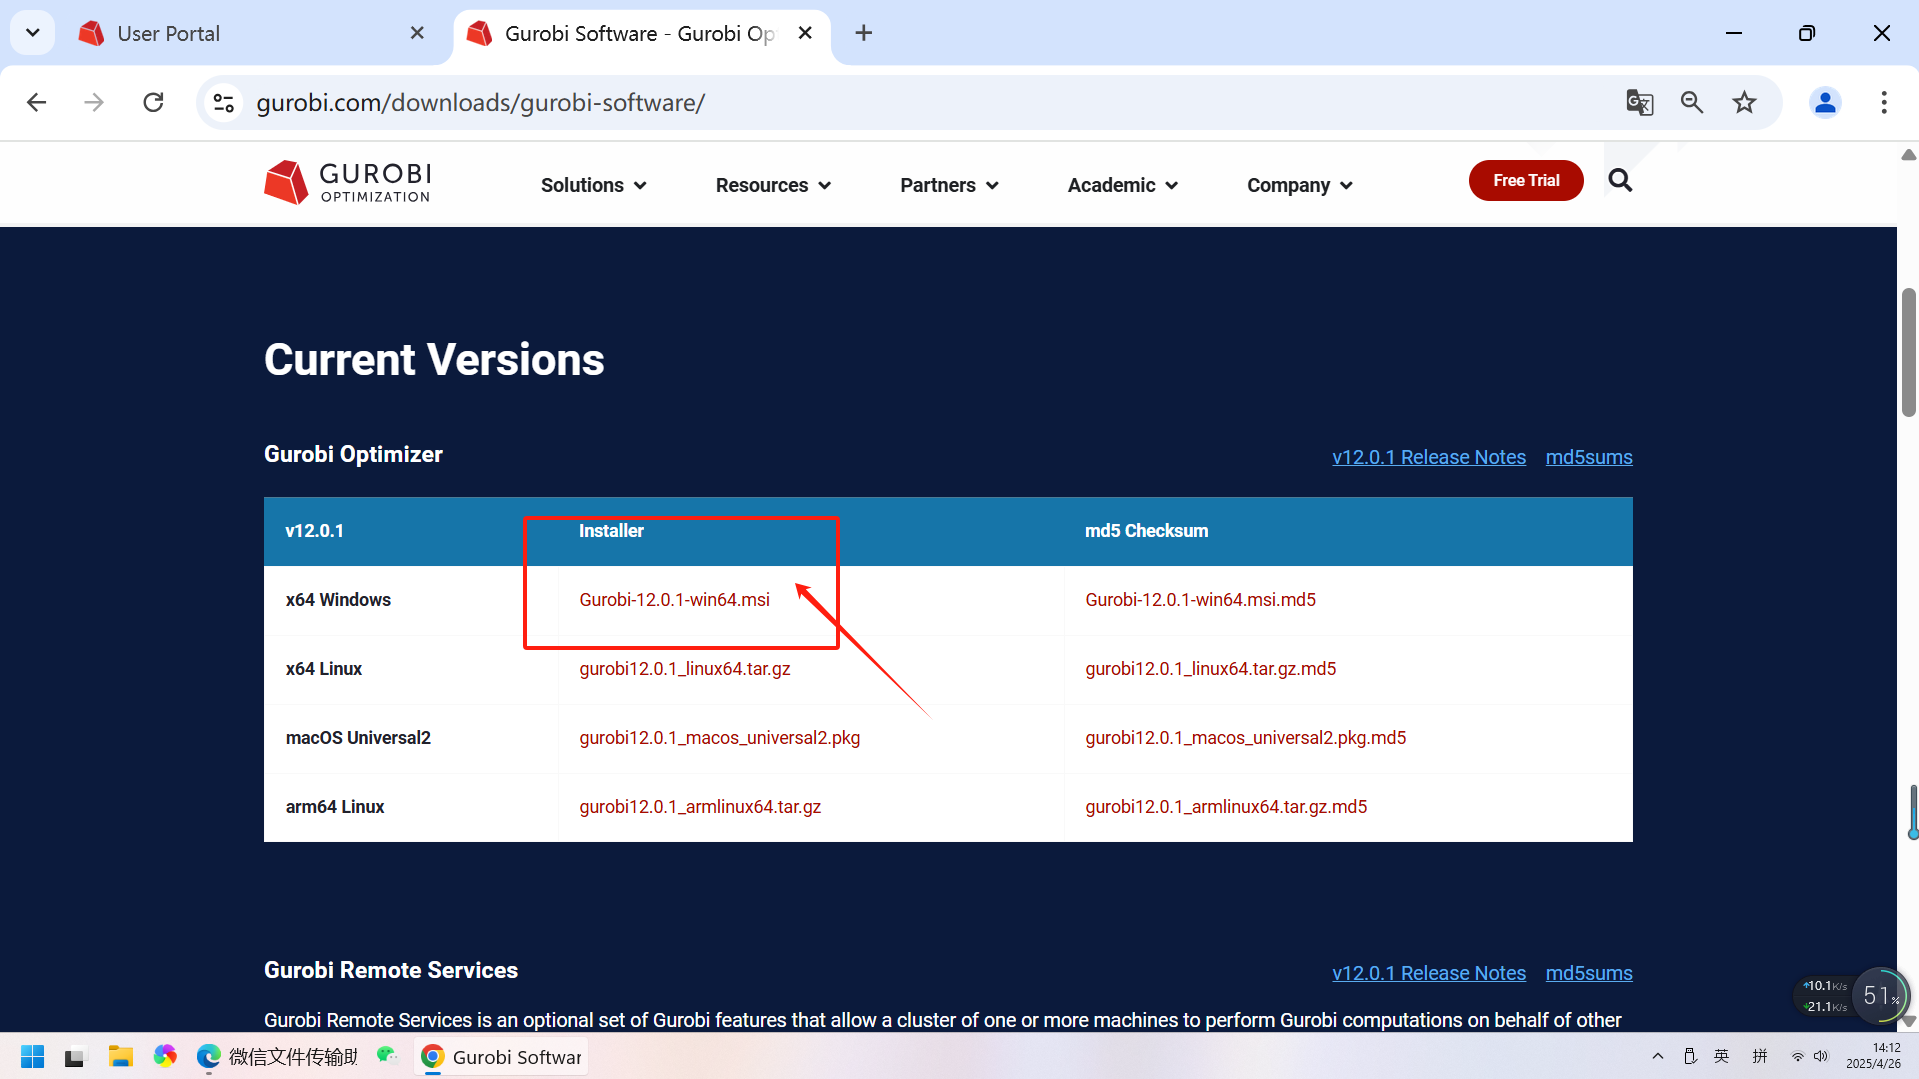Click the colorful pinwheel taskbar icon
This screenshot has width=1919, height=1079.
click(x=165, y=1056)
